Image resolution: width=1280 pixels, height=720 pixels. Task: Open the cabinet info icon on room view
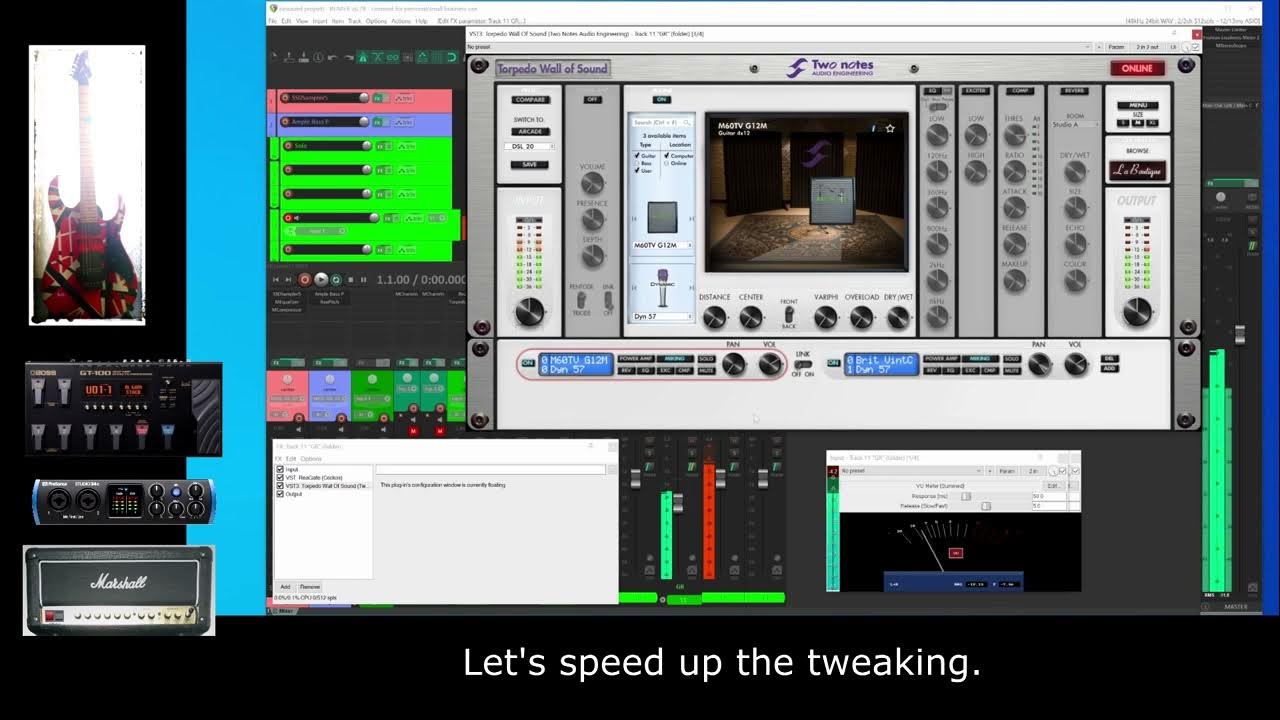(x=875, y=128)
